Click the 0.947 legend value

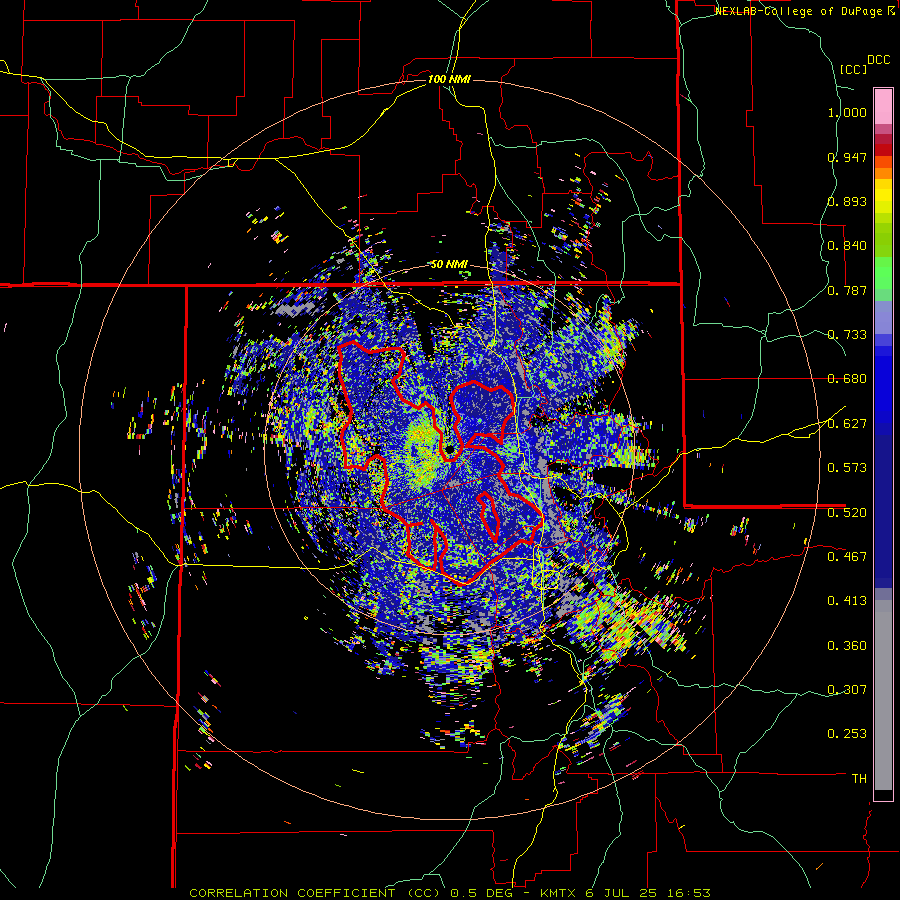click(x=847, y=157)
